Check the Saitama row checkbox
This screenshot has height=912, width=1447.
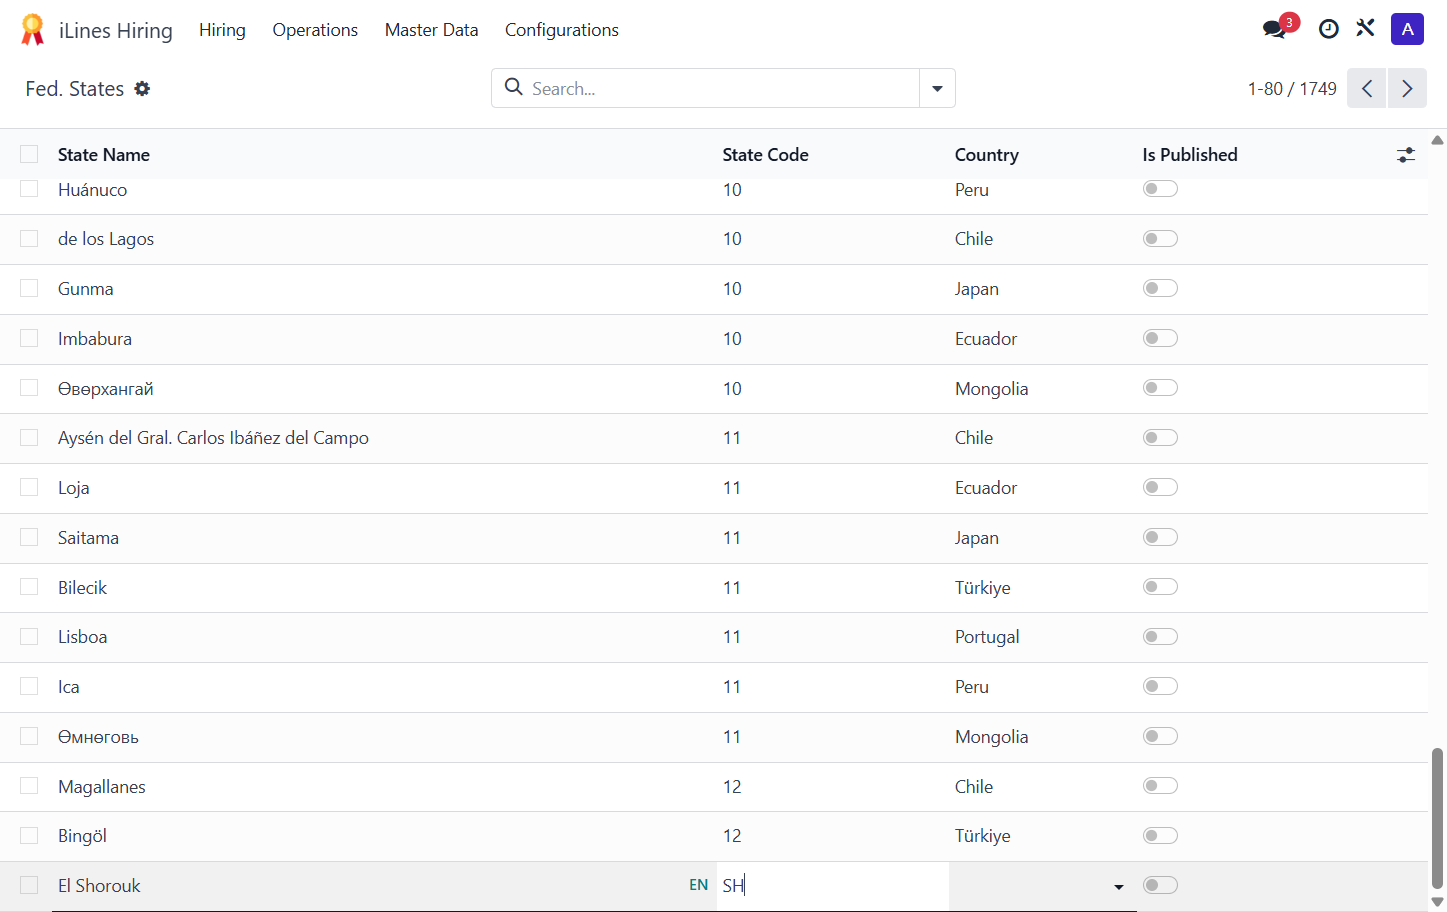(x=29, y=537)
